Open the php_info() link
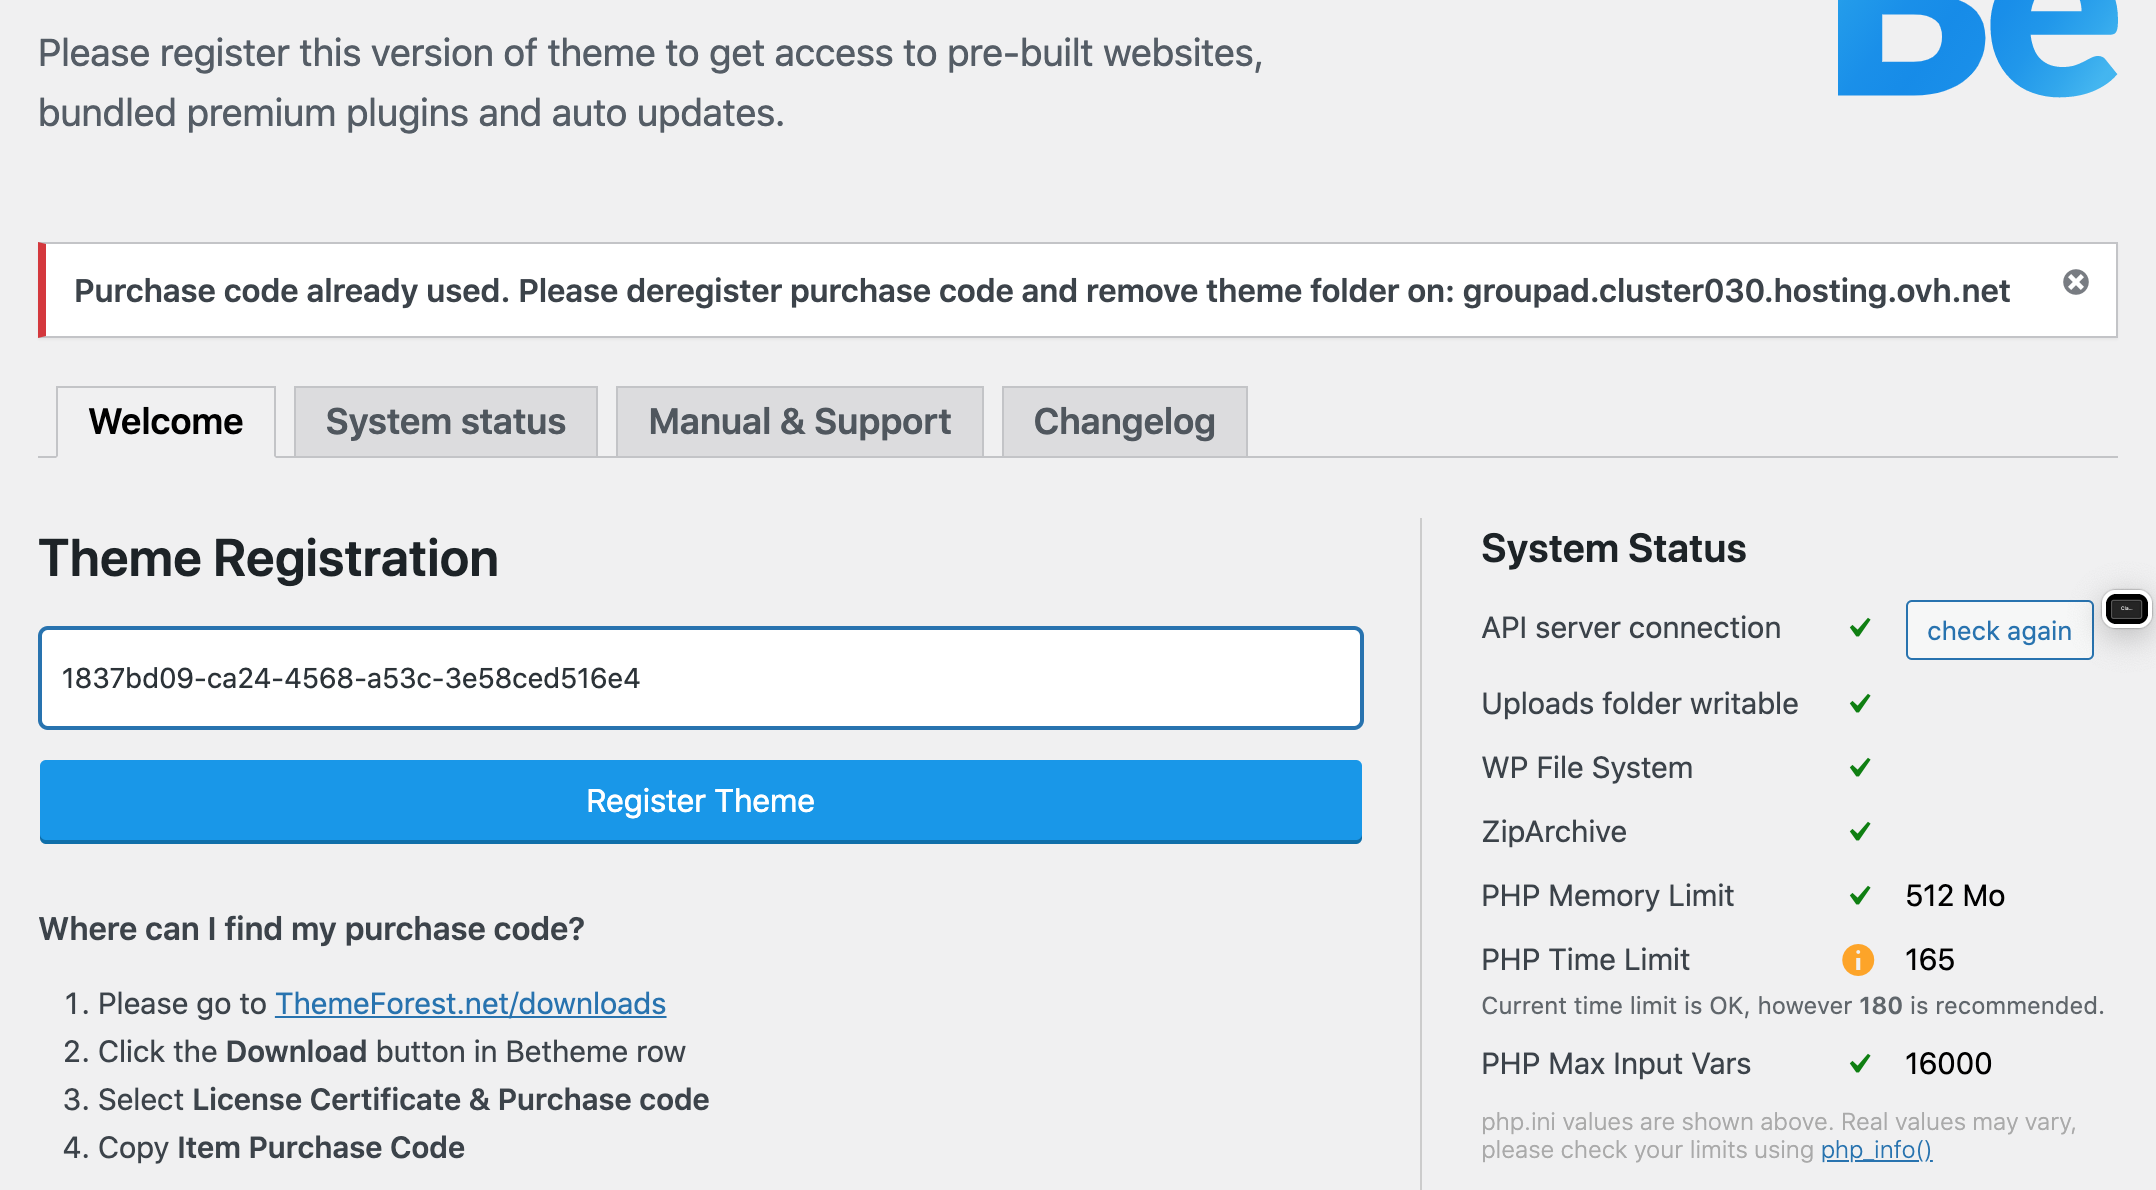 pyautogui.click(x=1877, y=1150)
